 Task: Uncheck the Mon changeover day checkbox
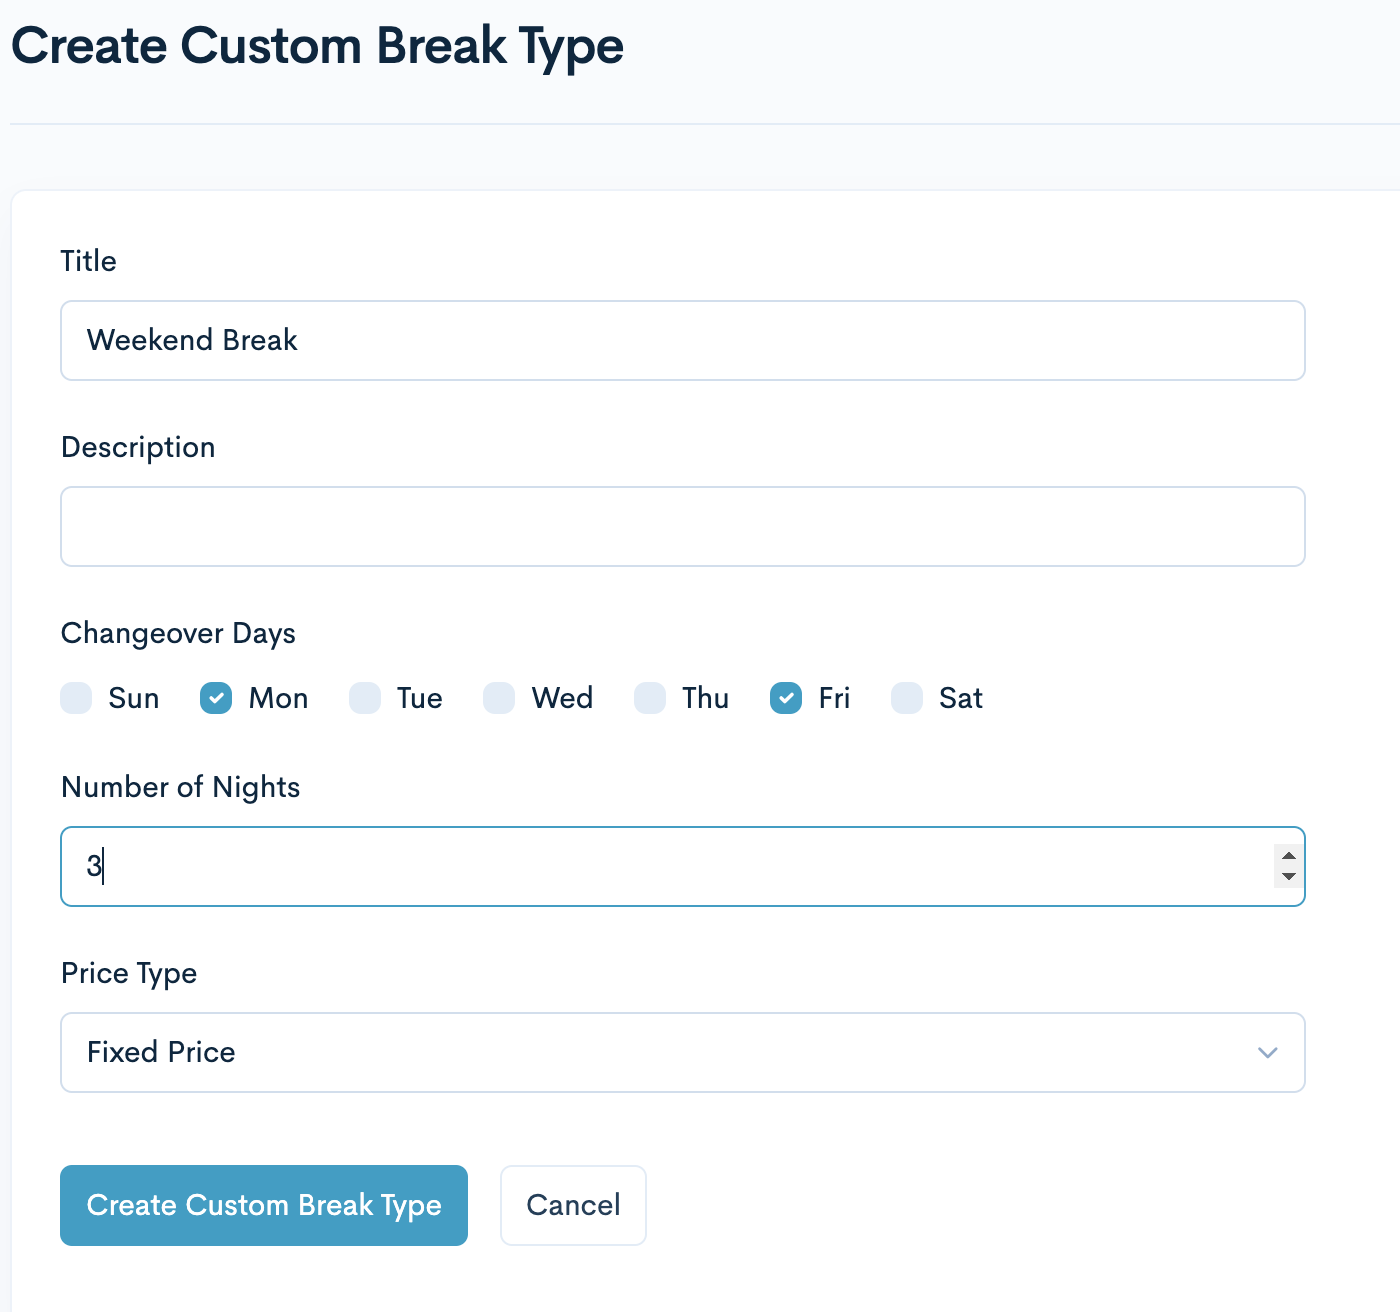coord(216,698)
